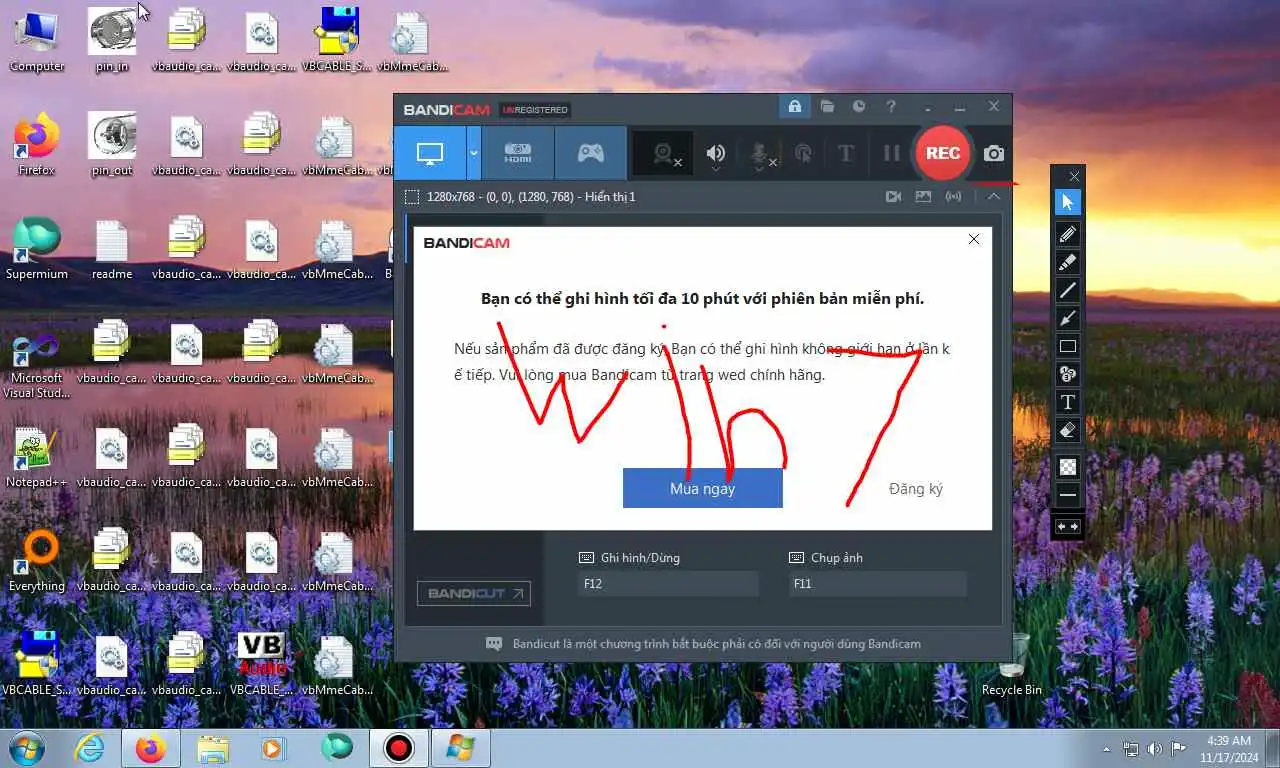Select the pin_in desktop file
Image resolution: width=1280 pixels, height=768 pixels.
pyautogui.click(x=112, y=40)
